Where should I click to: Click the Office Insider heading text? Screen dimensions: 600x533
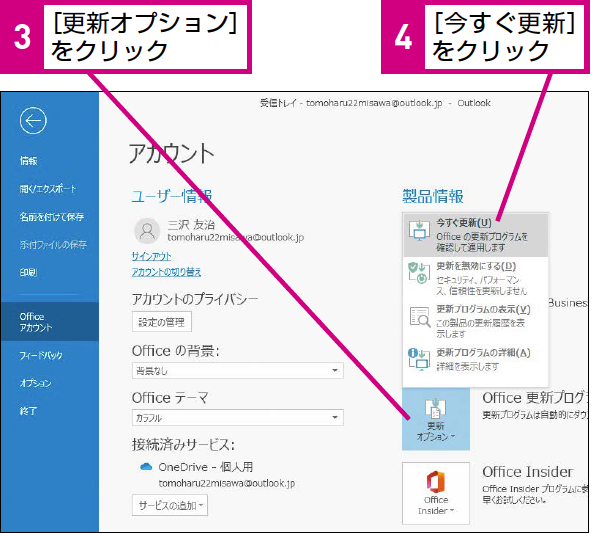(528, 472)
